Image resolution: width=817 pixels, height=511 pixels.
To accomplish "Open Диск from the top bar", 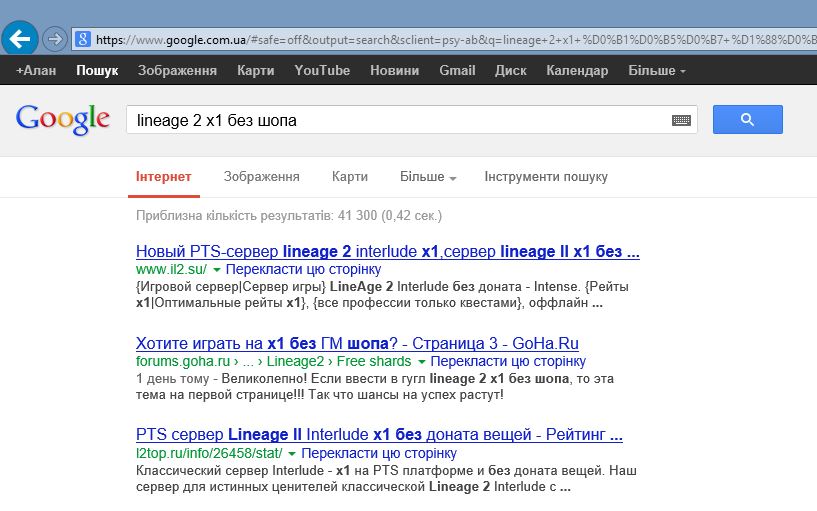I will pos(511,70).
